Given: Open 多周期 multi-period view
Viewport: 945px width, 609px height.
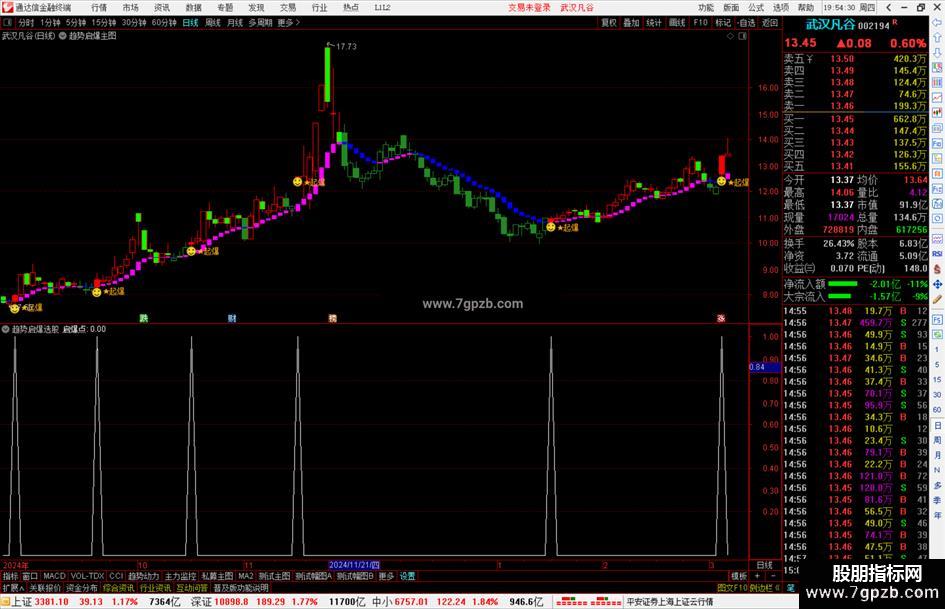Looking at the screenshot, I should click(x=260, y=22).
